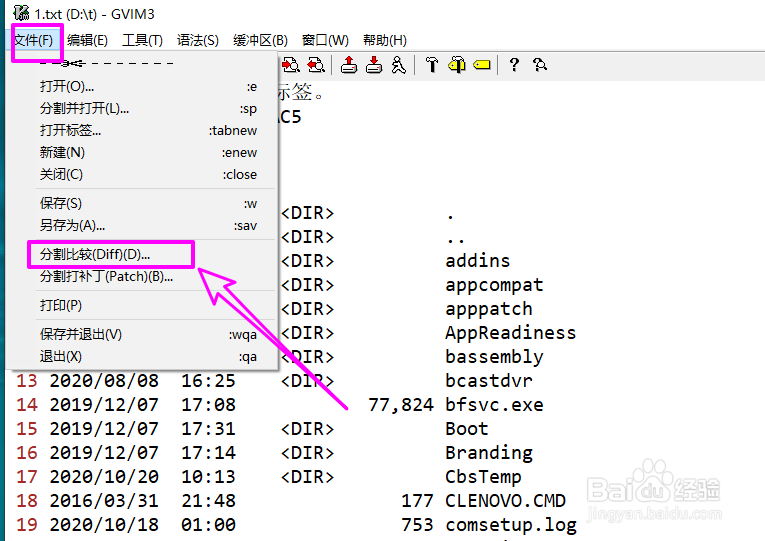Click the text 'comsetup.log' on line 19
The width and height of the screenshot is (765, 541).
point(511,525)
